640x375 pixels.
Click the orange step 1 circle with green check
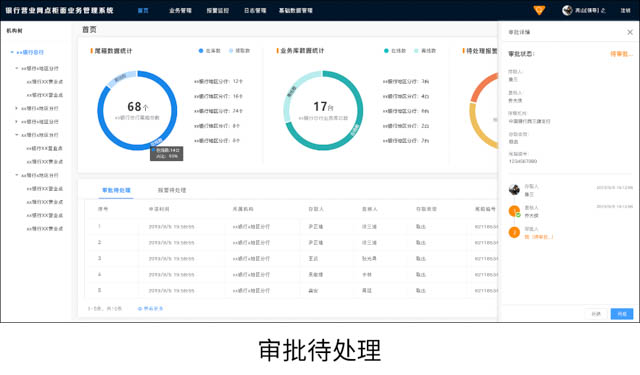point(514,211)
